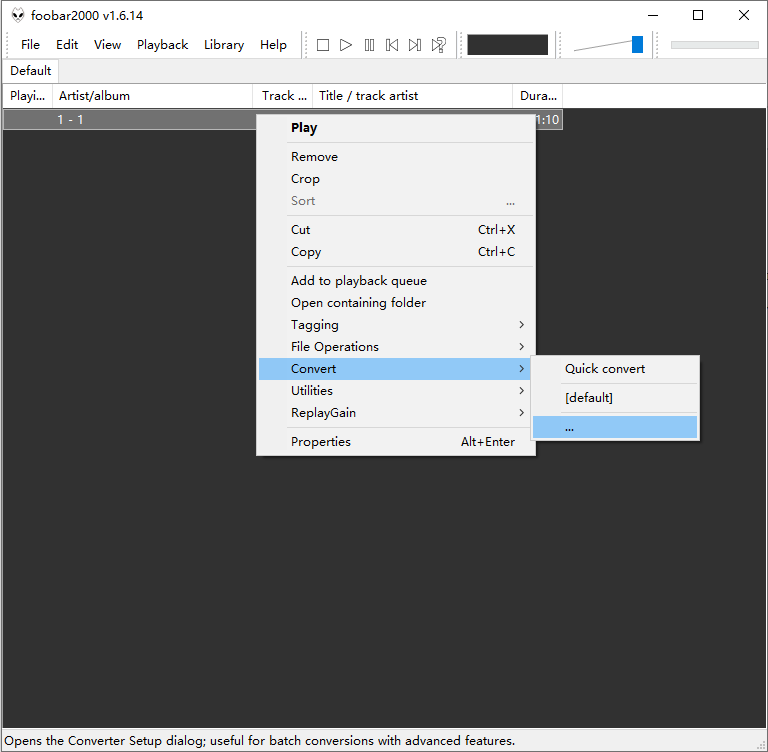The image size is (768, 752).
Task: Expand the Convert submenu
Action: [x=396, y=369]
